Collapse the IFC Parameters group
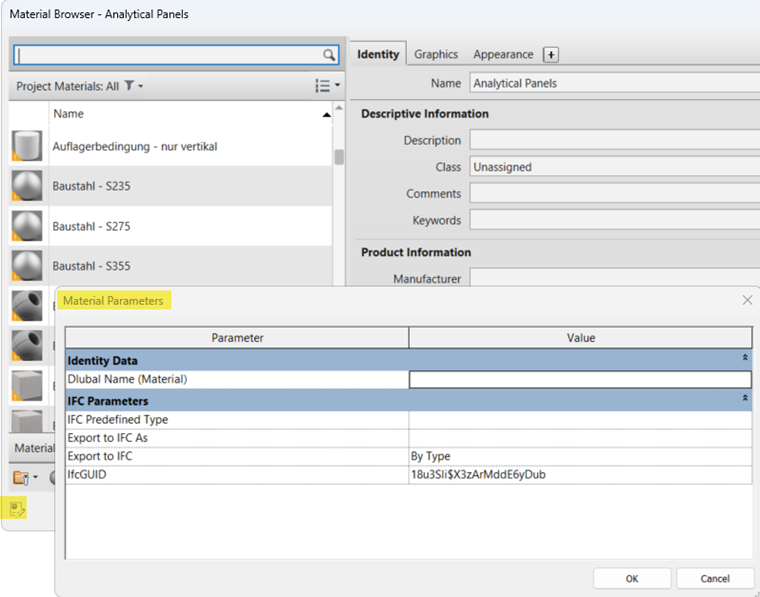Screen dimensions: 760x597 745,398
